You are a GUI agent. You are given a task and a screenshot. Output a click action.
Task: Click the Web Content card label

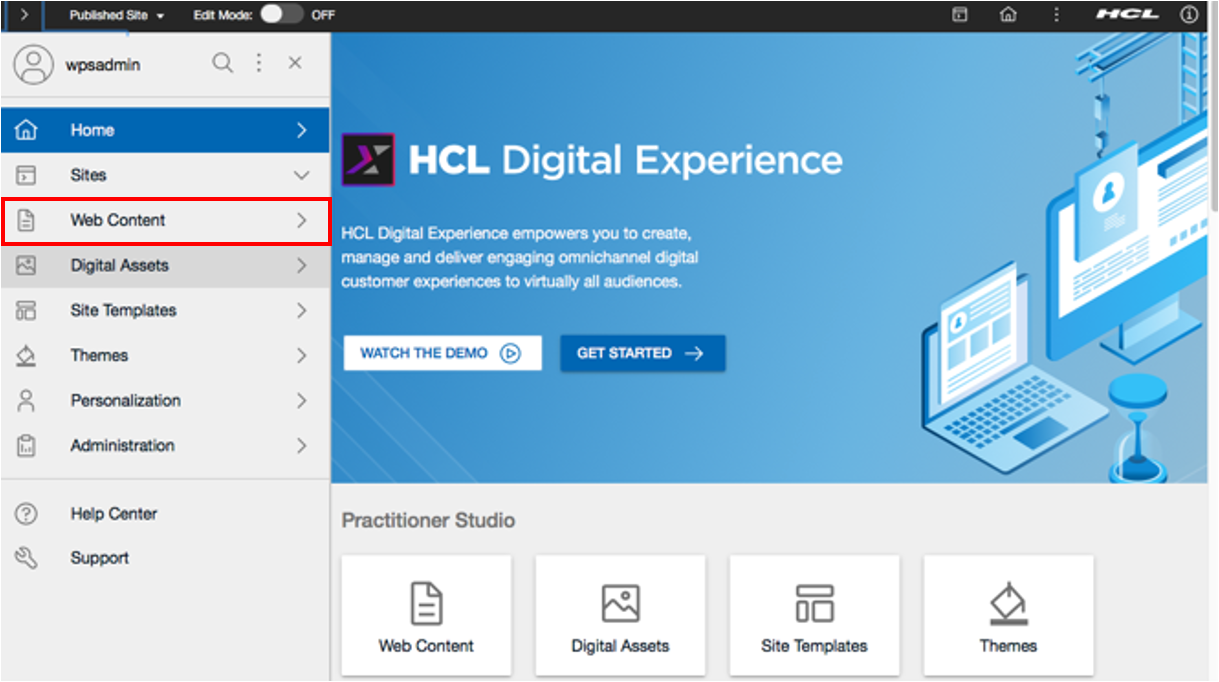[x=426, y=646]
